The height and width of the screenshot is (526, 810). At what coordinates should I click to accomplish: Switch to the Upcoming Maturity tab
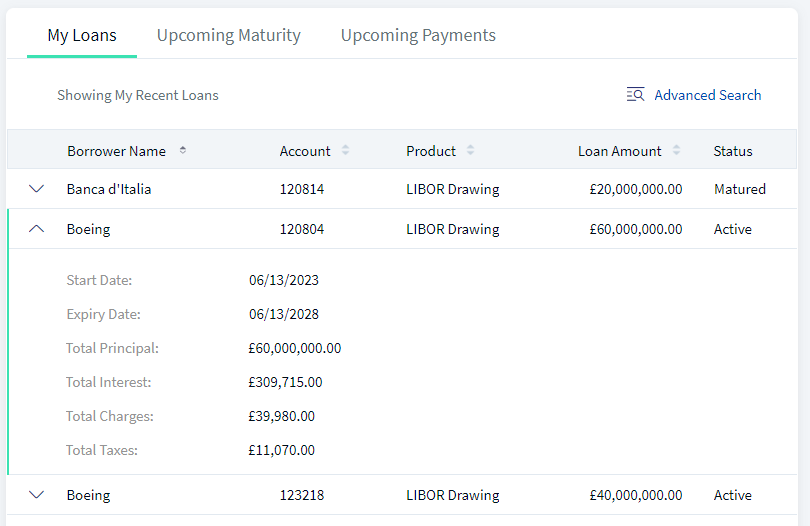click(x=228, y=35)
